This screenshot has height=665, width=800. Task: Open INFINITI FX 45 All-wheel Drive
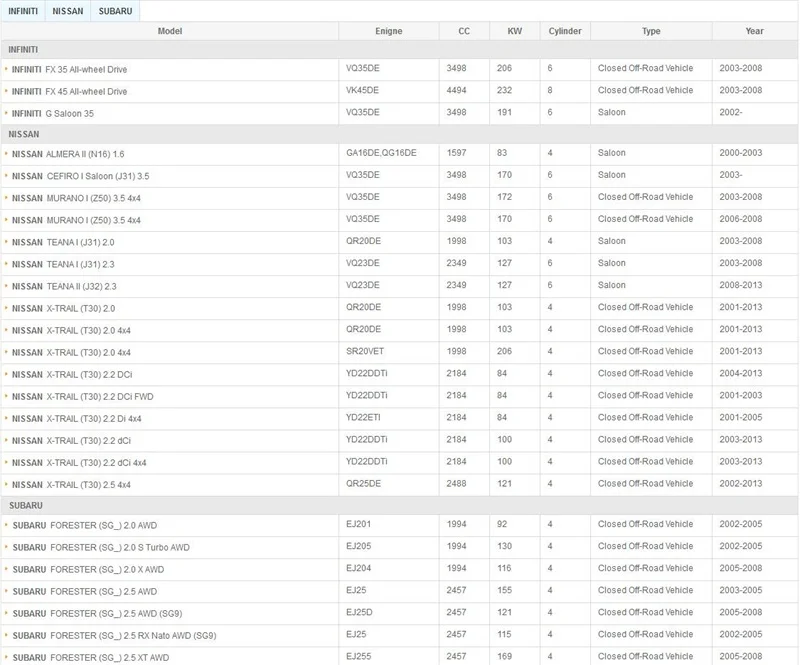(69, 91)
